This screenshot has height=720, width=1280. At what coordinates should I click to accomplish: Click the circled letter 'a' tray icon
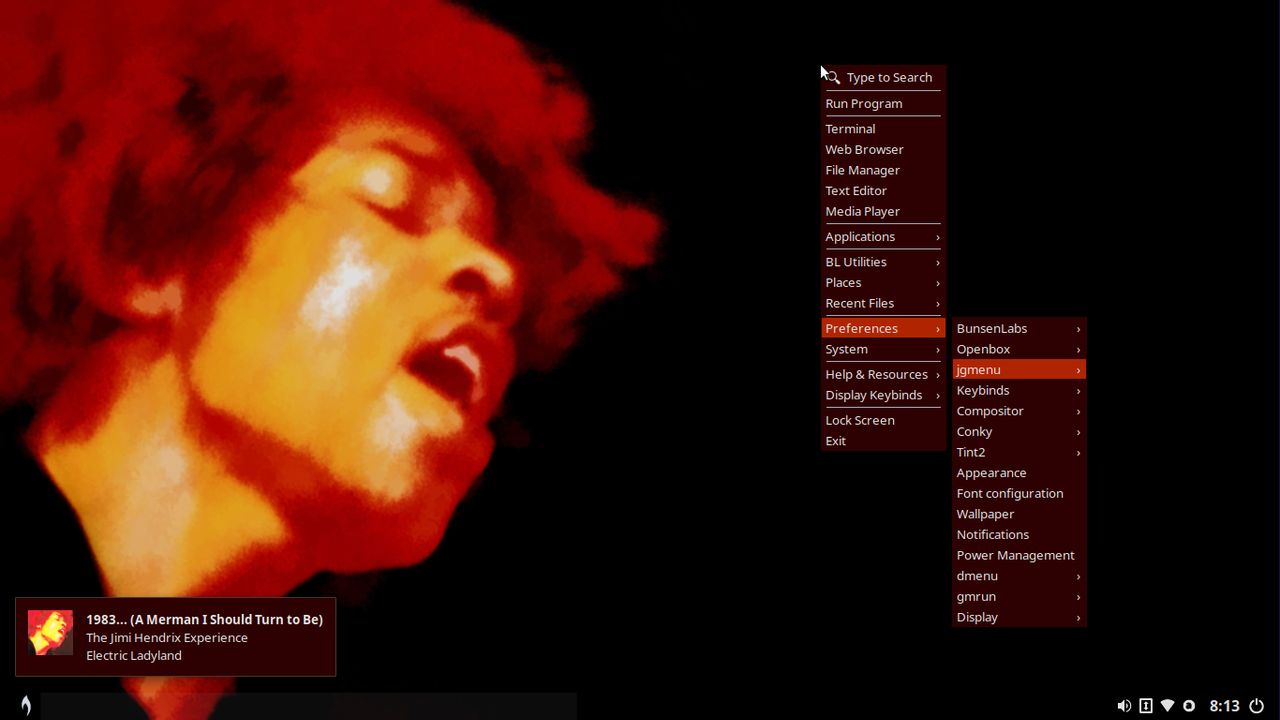point(1189,706)
